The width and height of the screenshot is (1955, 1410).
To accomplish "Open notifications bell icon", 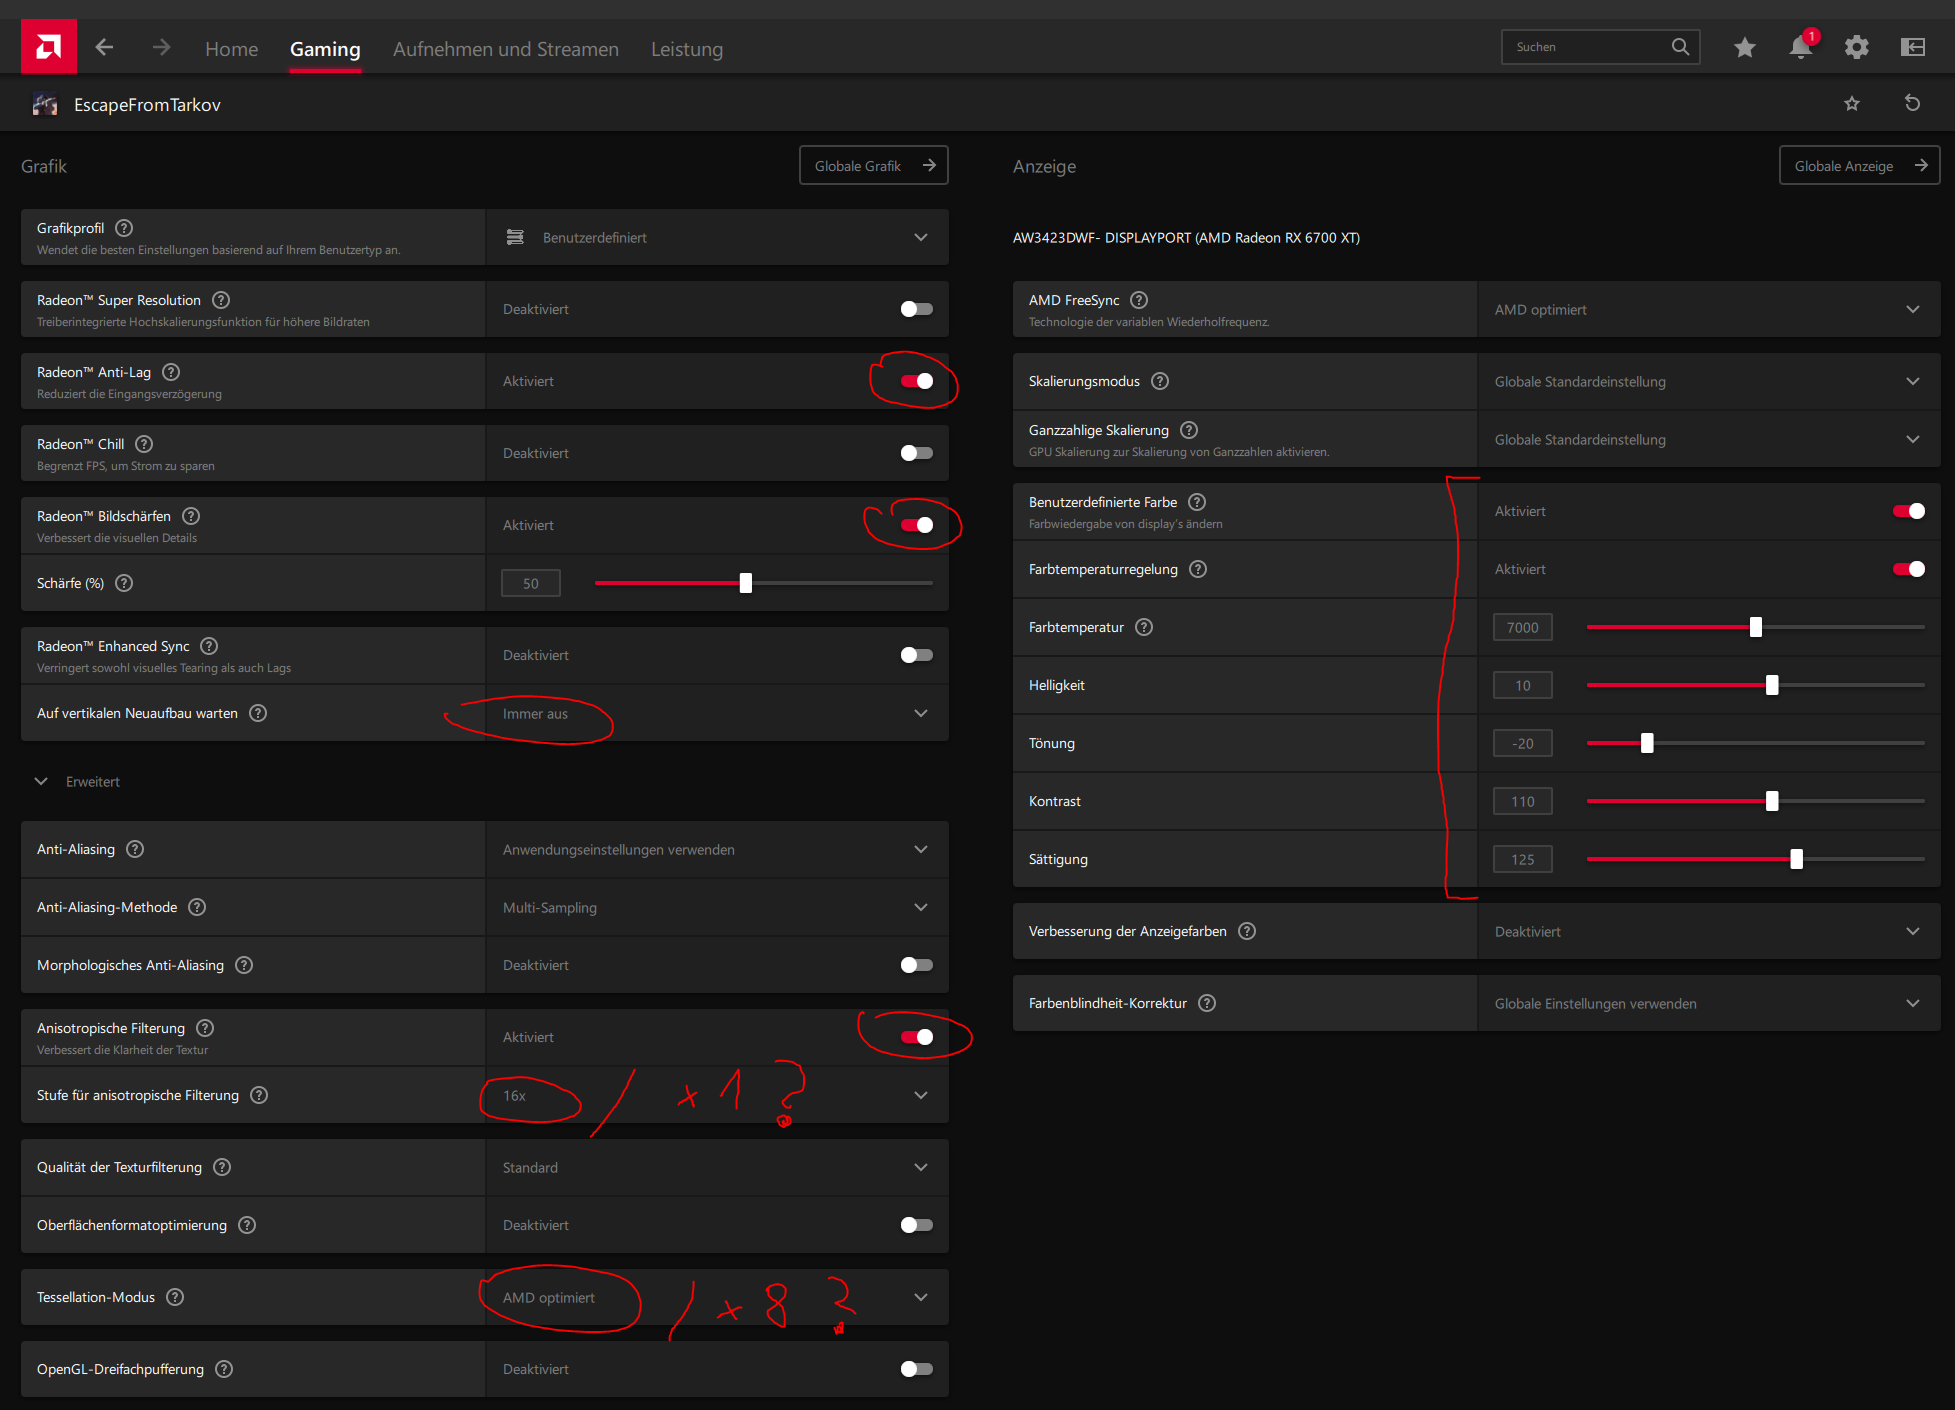I will tap(1800, 47).
